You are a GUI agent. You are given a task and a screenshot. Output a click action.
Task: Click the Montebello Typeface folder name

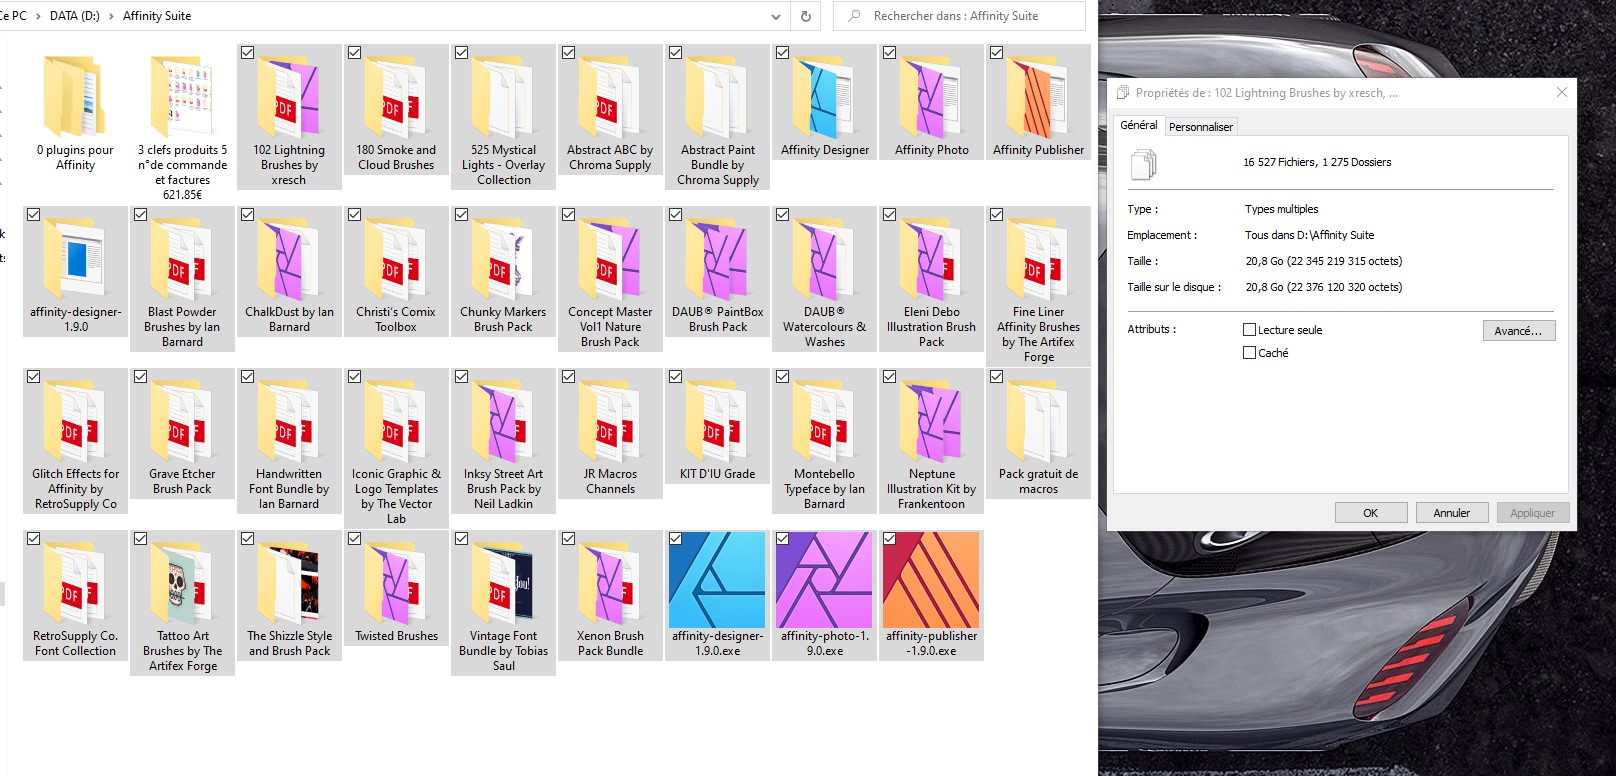coord(825,489)
